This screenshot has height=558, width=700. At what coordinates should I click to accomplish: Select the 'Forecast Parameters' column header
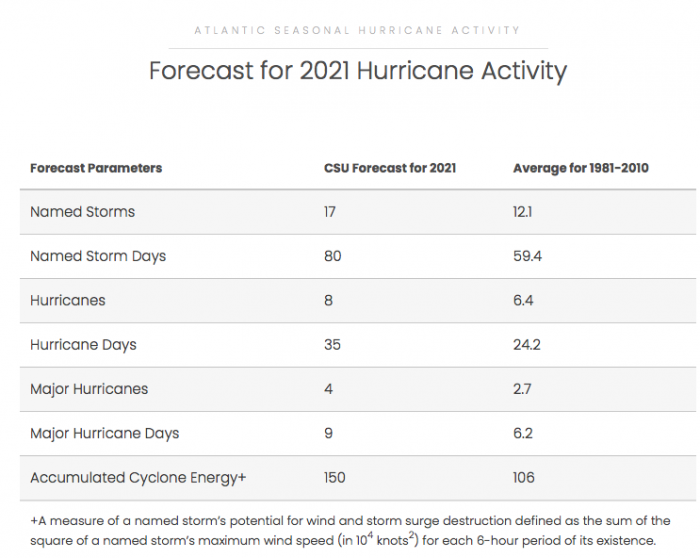(x=96, y=168)
